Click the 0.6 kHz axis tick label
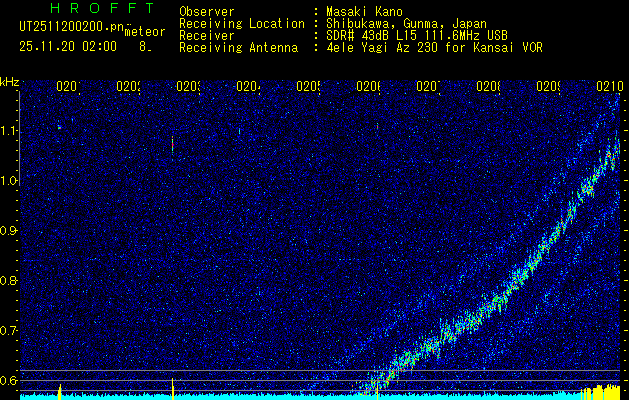Screen dimensions: 629x400 tap(10, 380)
